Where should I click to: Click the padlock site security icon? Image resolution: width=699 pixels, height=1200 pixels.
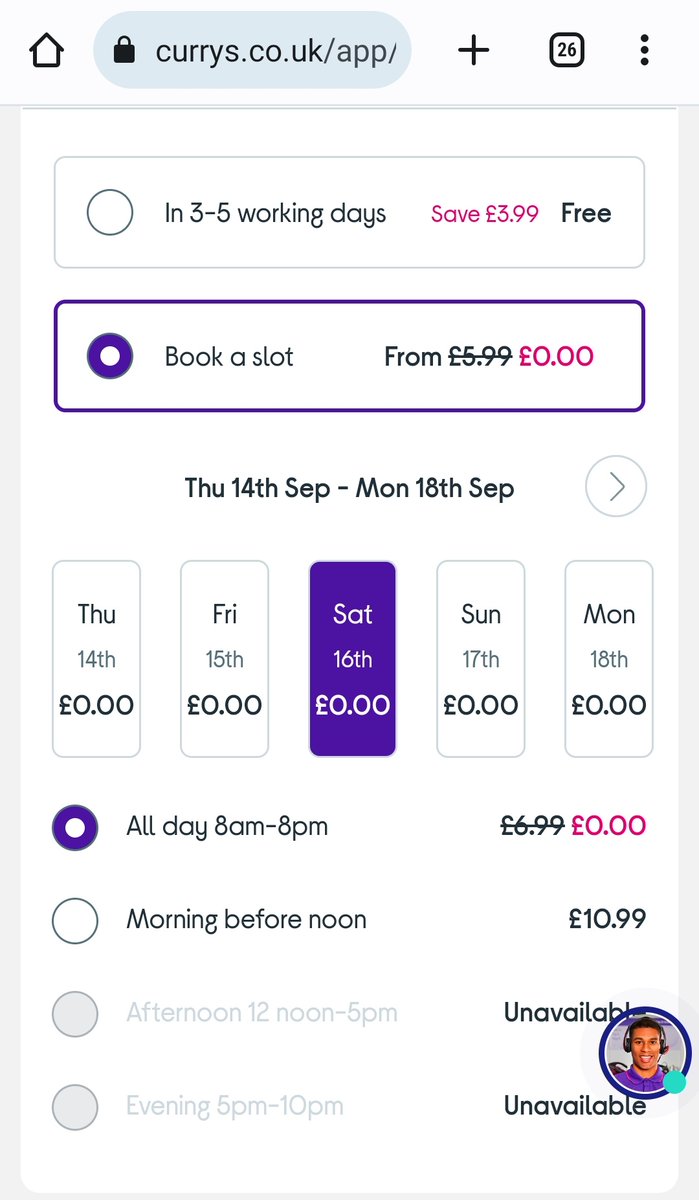pos(124,50)
